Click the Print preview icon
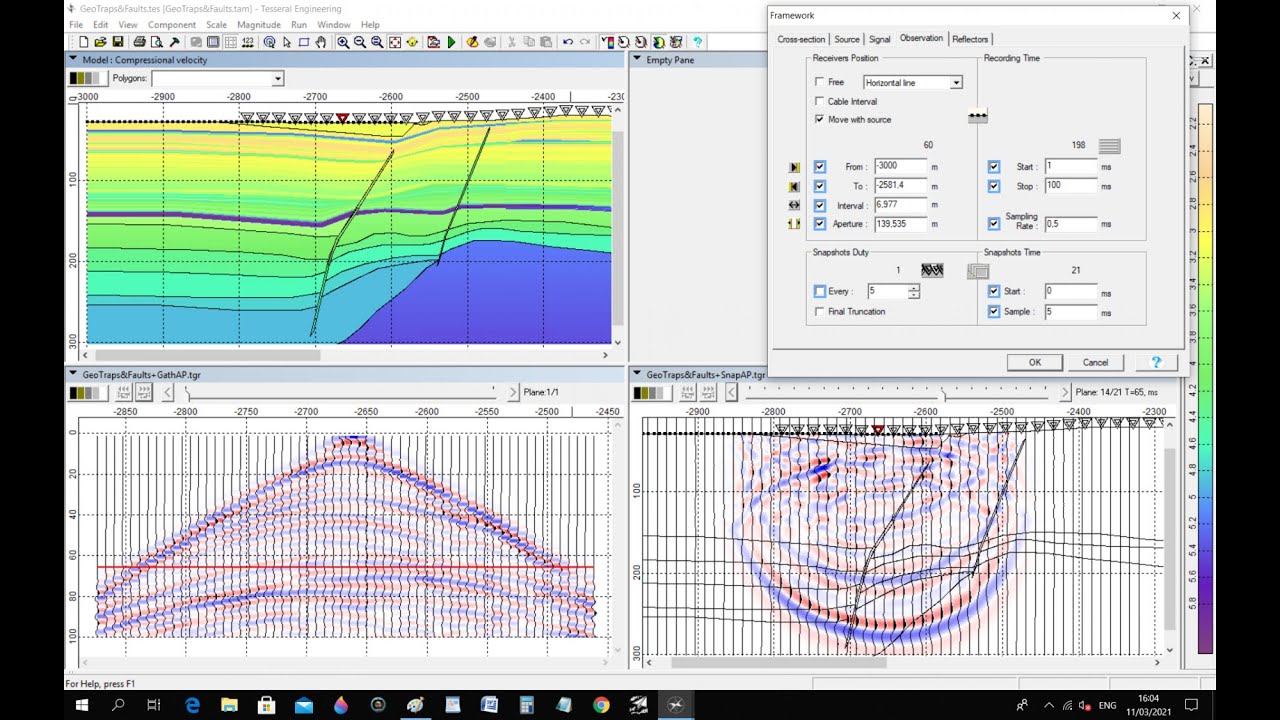Screen dimensions: 1280x720 (157, 42)
